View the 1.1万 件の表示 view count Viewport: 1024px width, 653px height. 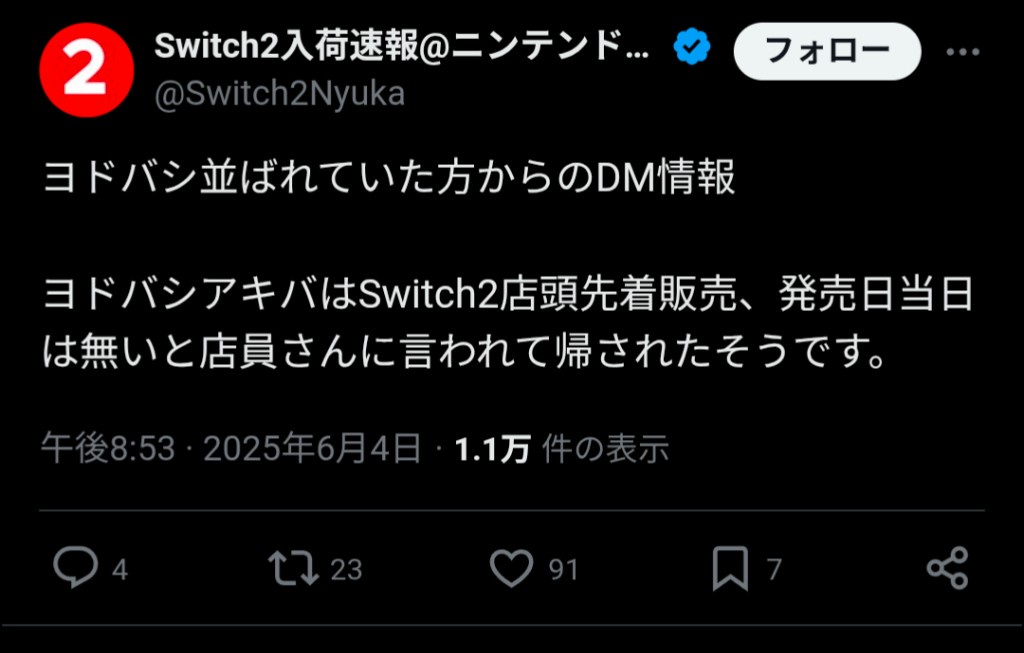(562, 449)
